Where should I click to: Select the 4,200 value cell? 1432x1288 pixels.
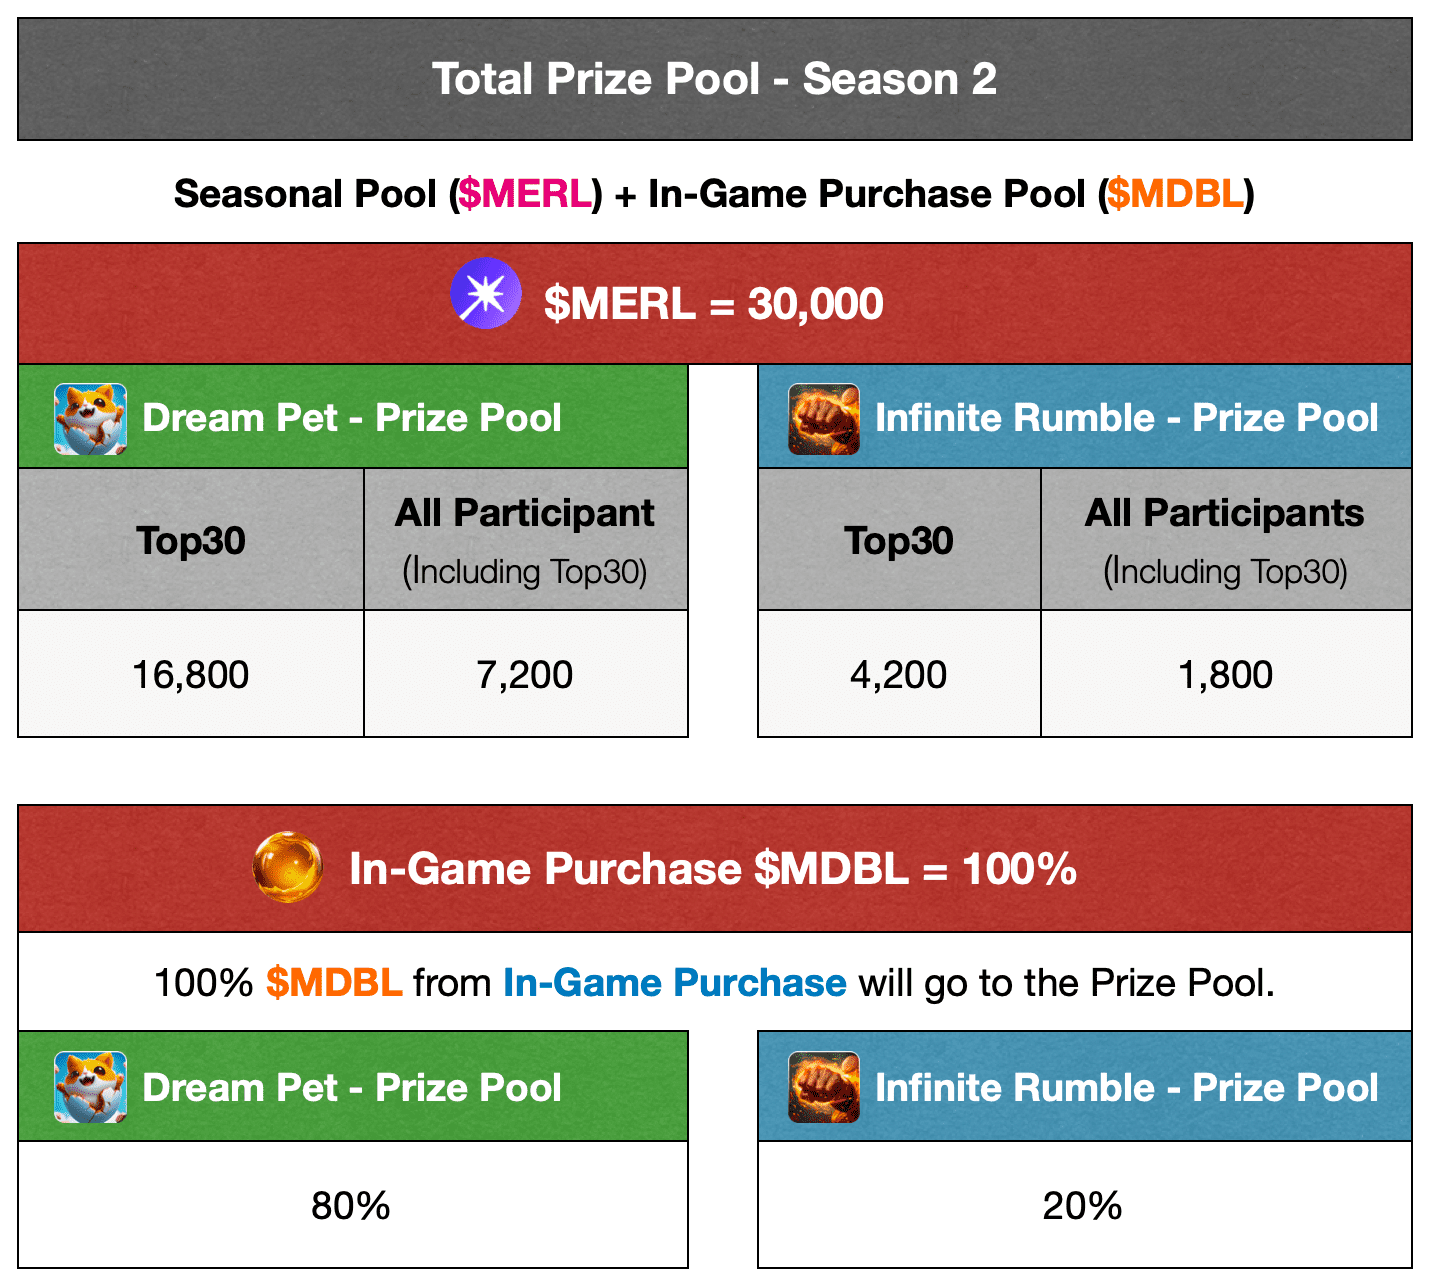click(x=899, y=674)
